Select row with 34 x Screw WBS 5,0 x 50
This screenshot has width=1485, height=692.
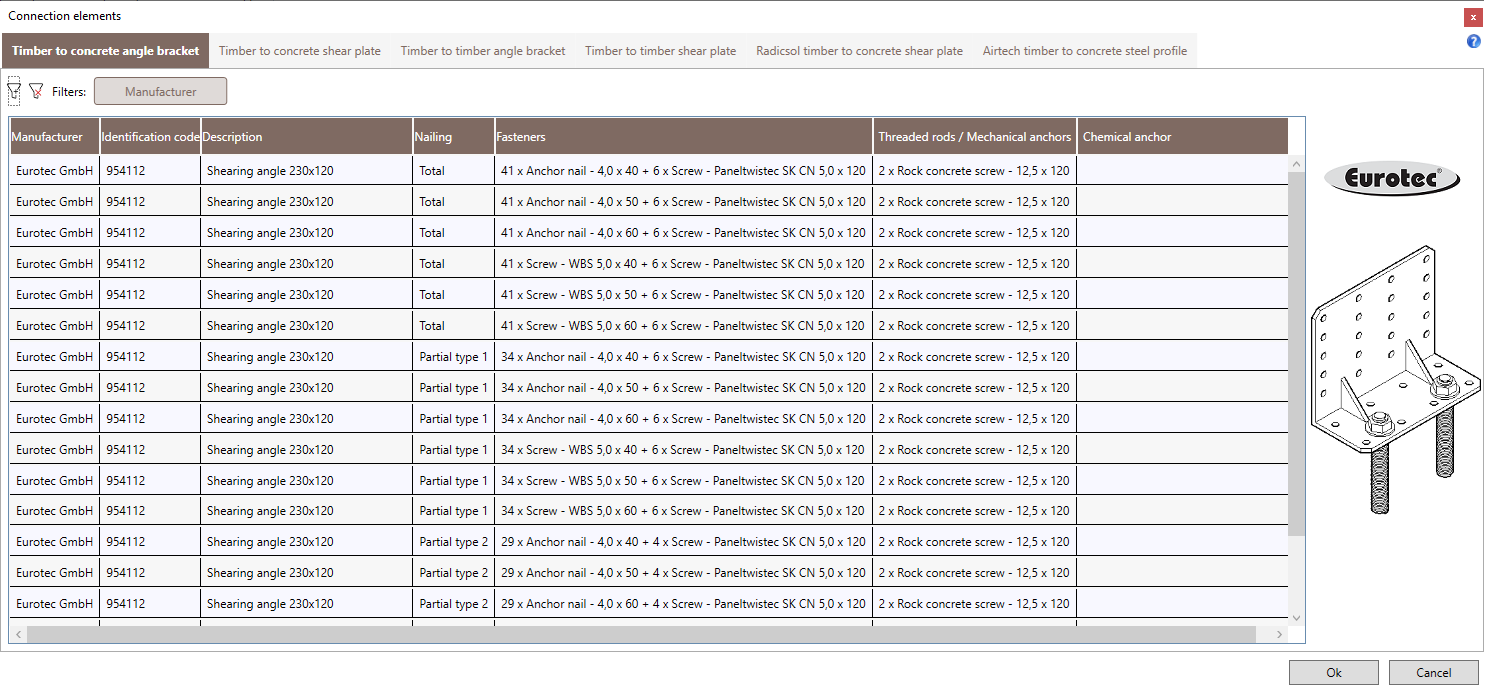click(649, 481)
